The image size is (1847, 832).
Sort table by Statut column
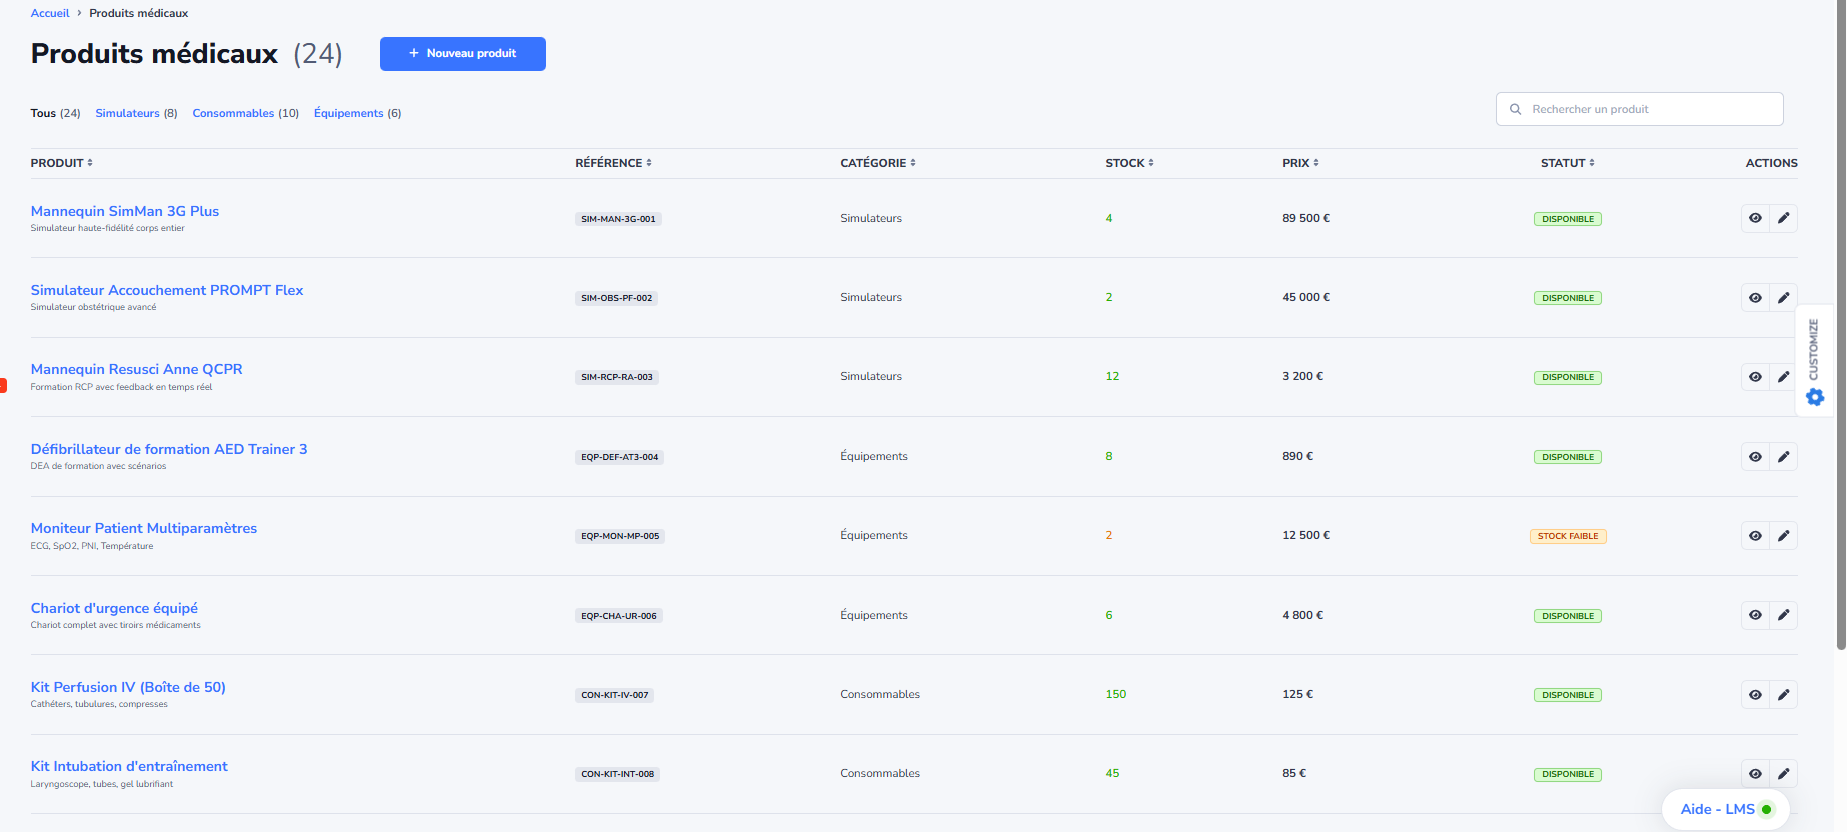[1567, 163]
